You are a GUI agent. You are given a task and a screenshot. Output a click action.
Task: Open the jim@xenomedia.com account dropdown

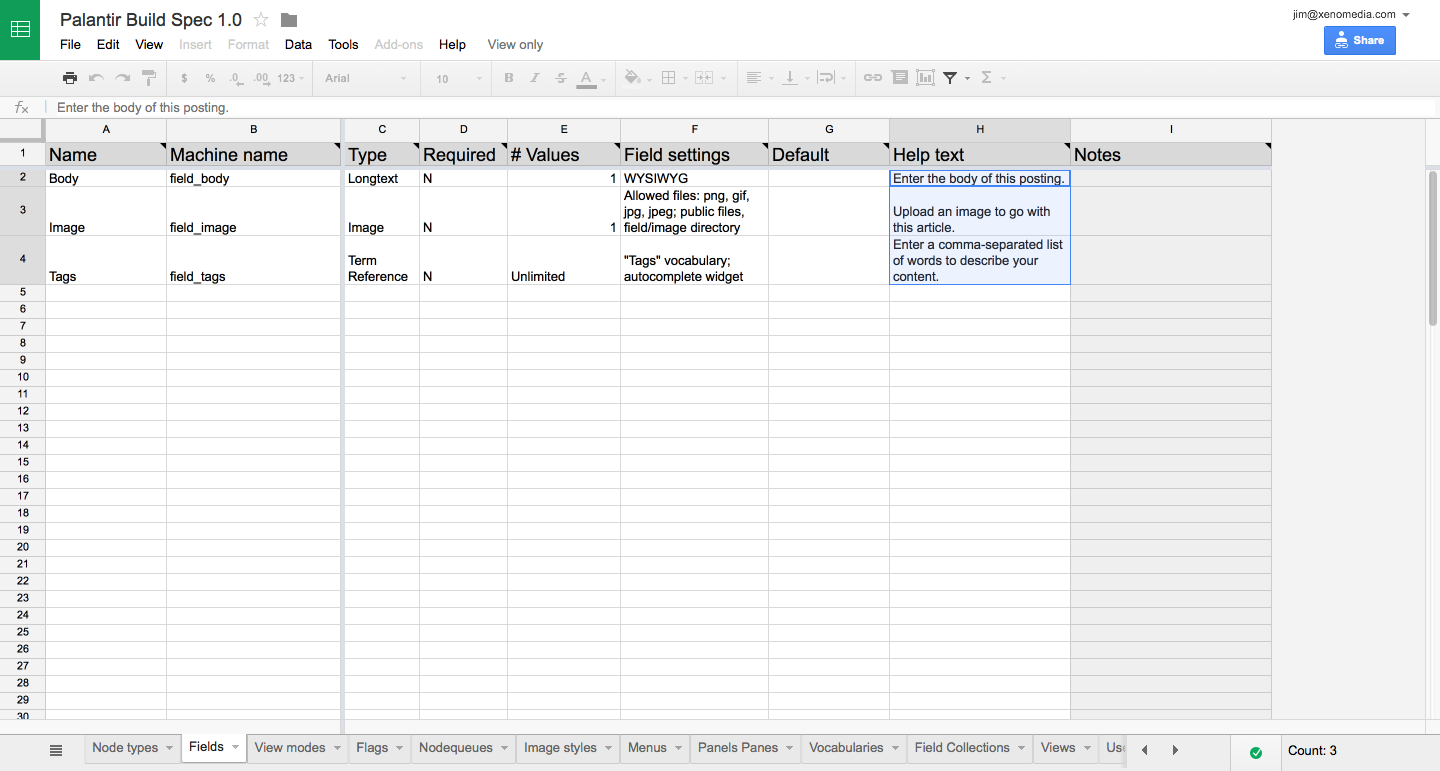[1406, 15]
